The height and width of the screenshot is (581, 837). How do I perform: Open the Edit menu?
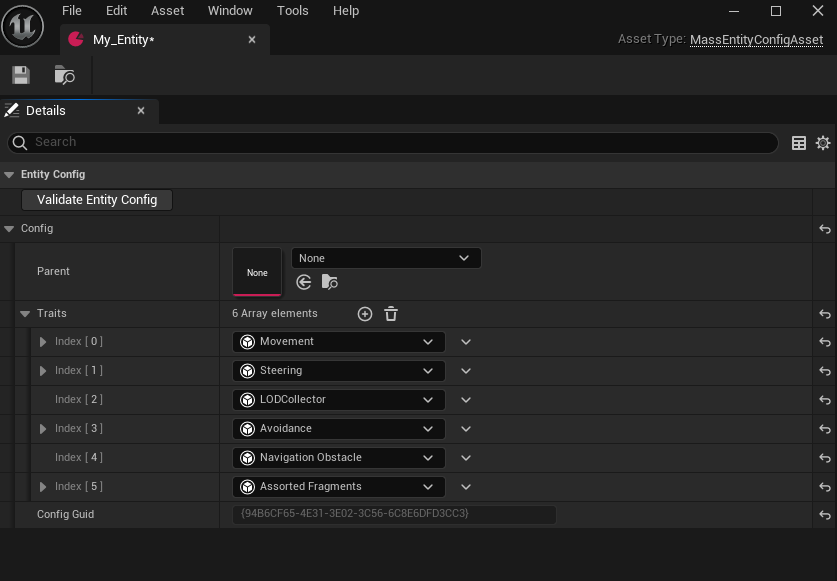[x=116, y=11]
